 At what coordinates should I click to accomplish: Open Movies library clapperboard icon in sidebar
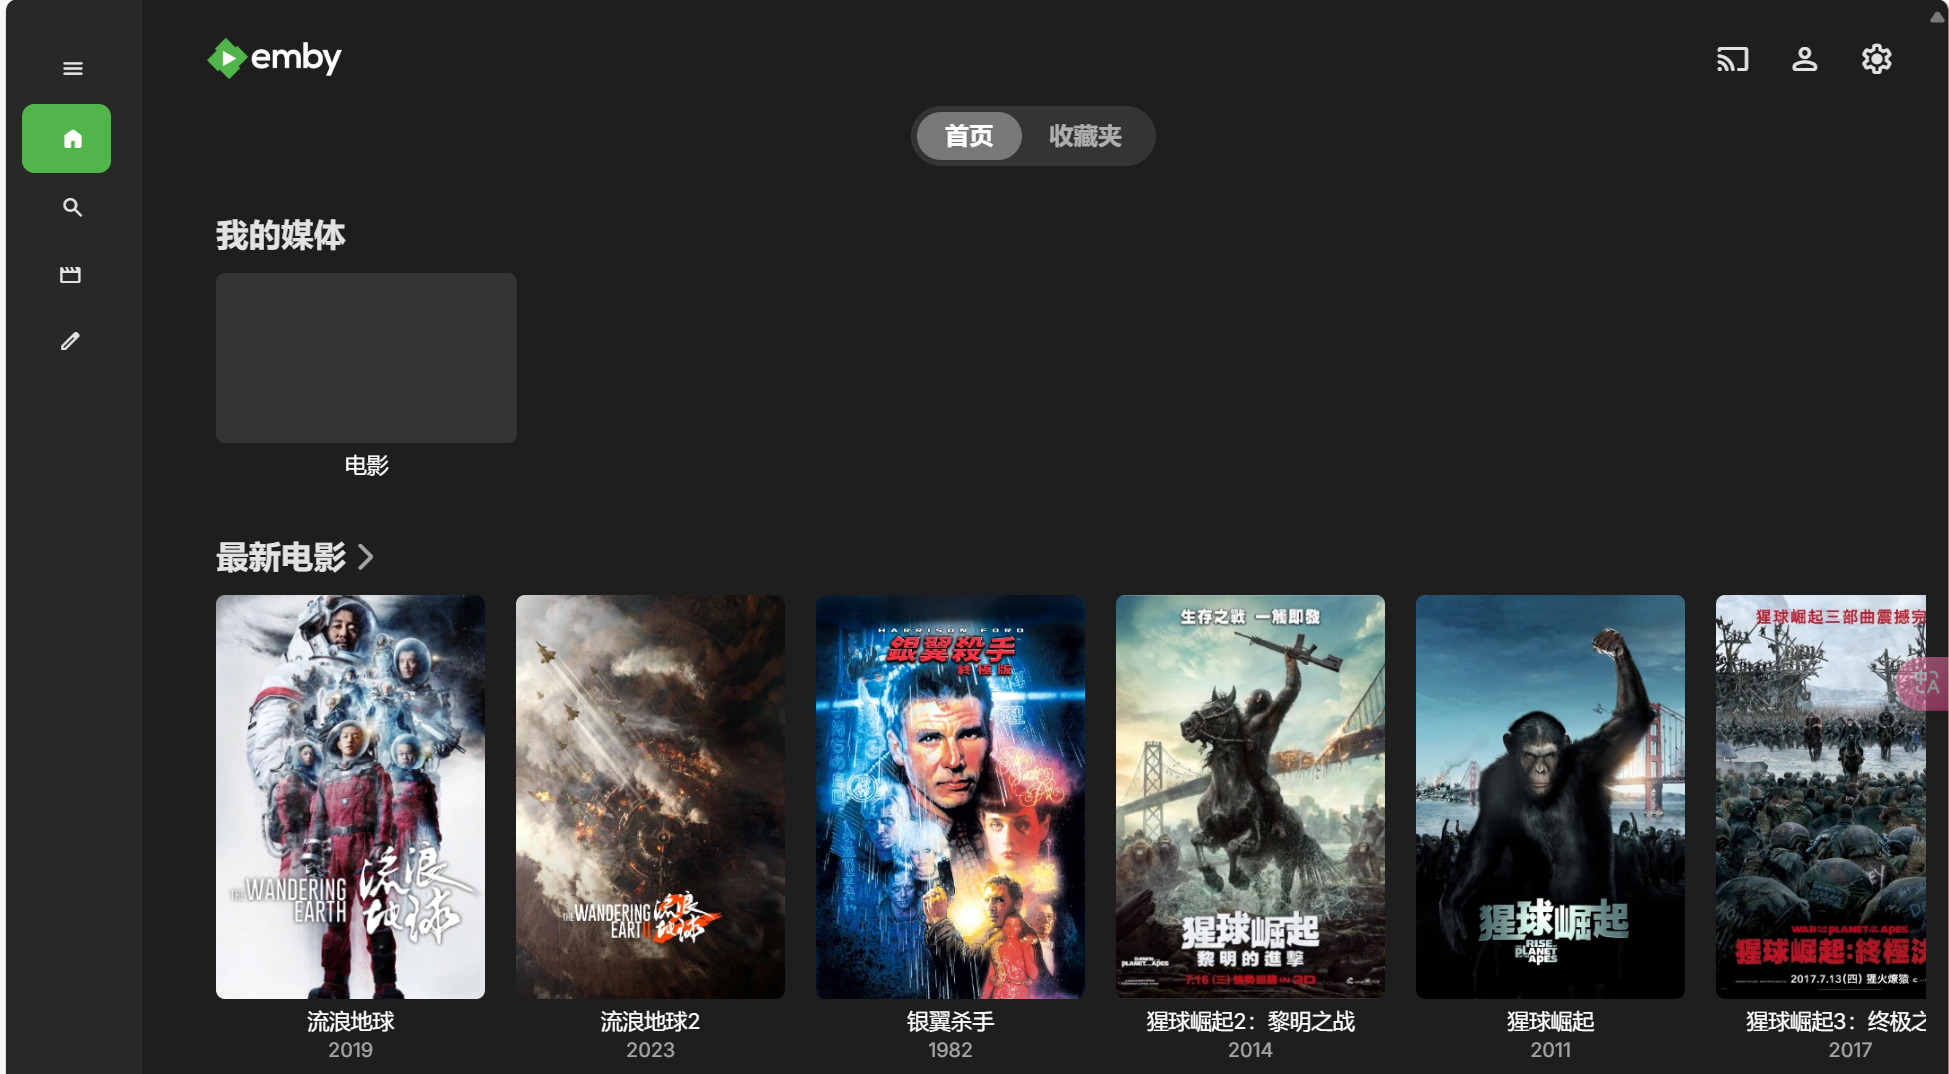[70, 274]
